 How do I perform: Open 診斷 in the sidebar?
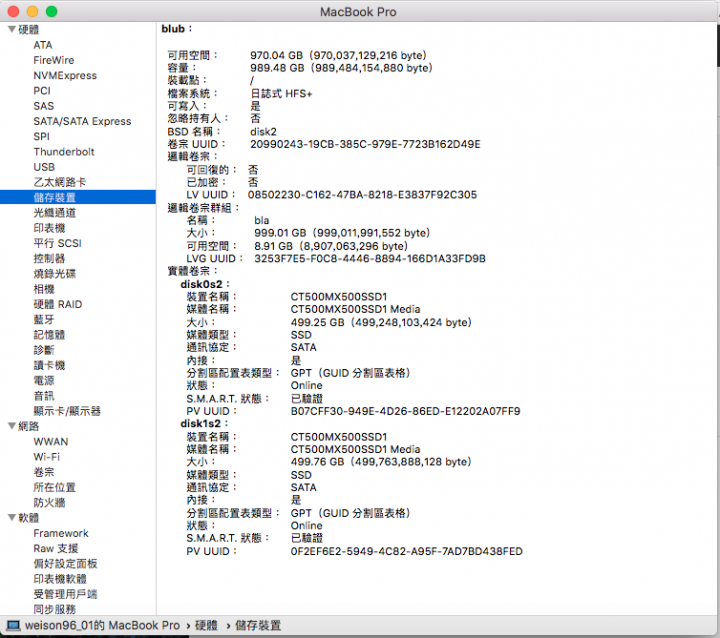pos(44,350)
